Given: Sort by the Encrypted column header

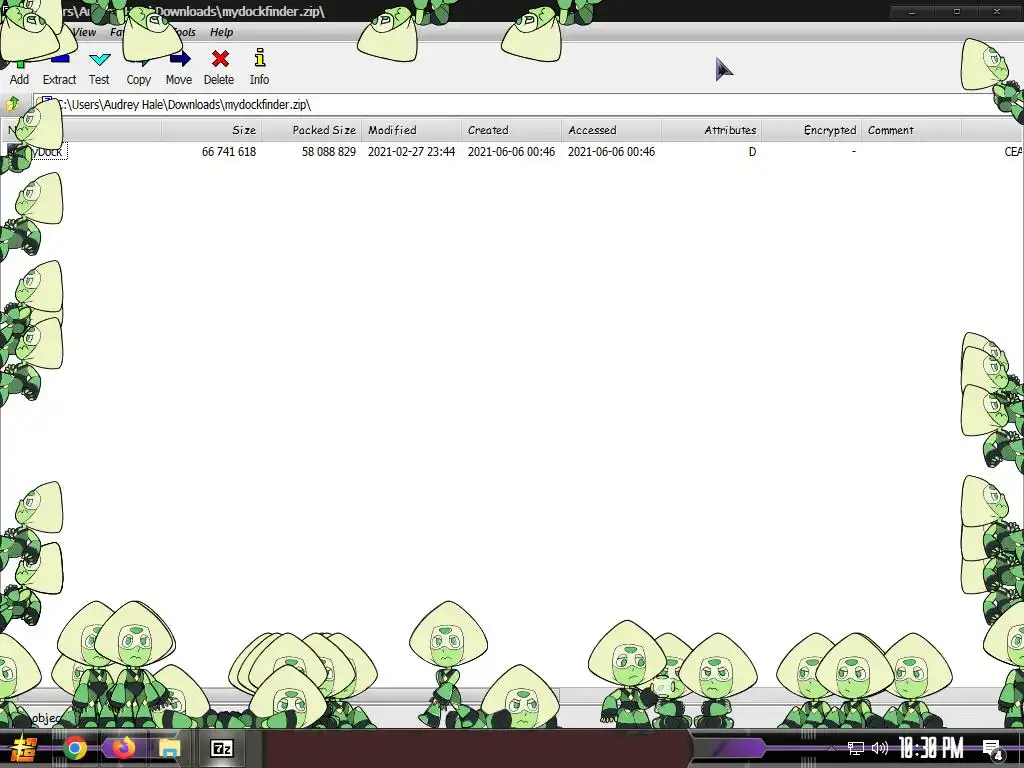Looking at the screenshot, I should pyautogui.click(x=811, y=130).
